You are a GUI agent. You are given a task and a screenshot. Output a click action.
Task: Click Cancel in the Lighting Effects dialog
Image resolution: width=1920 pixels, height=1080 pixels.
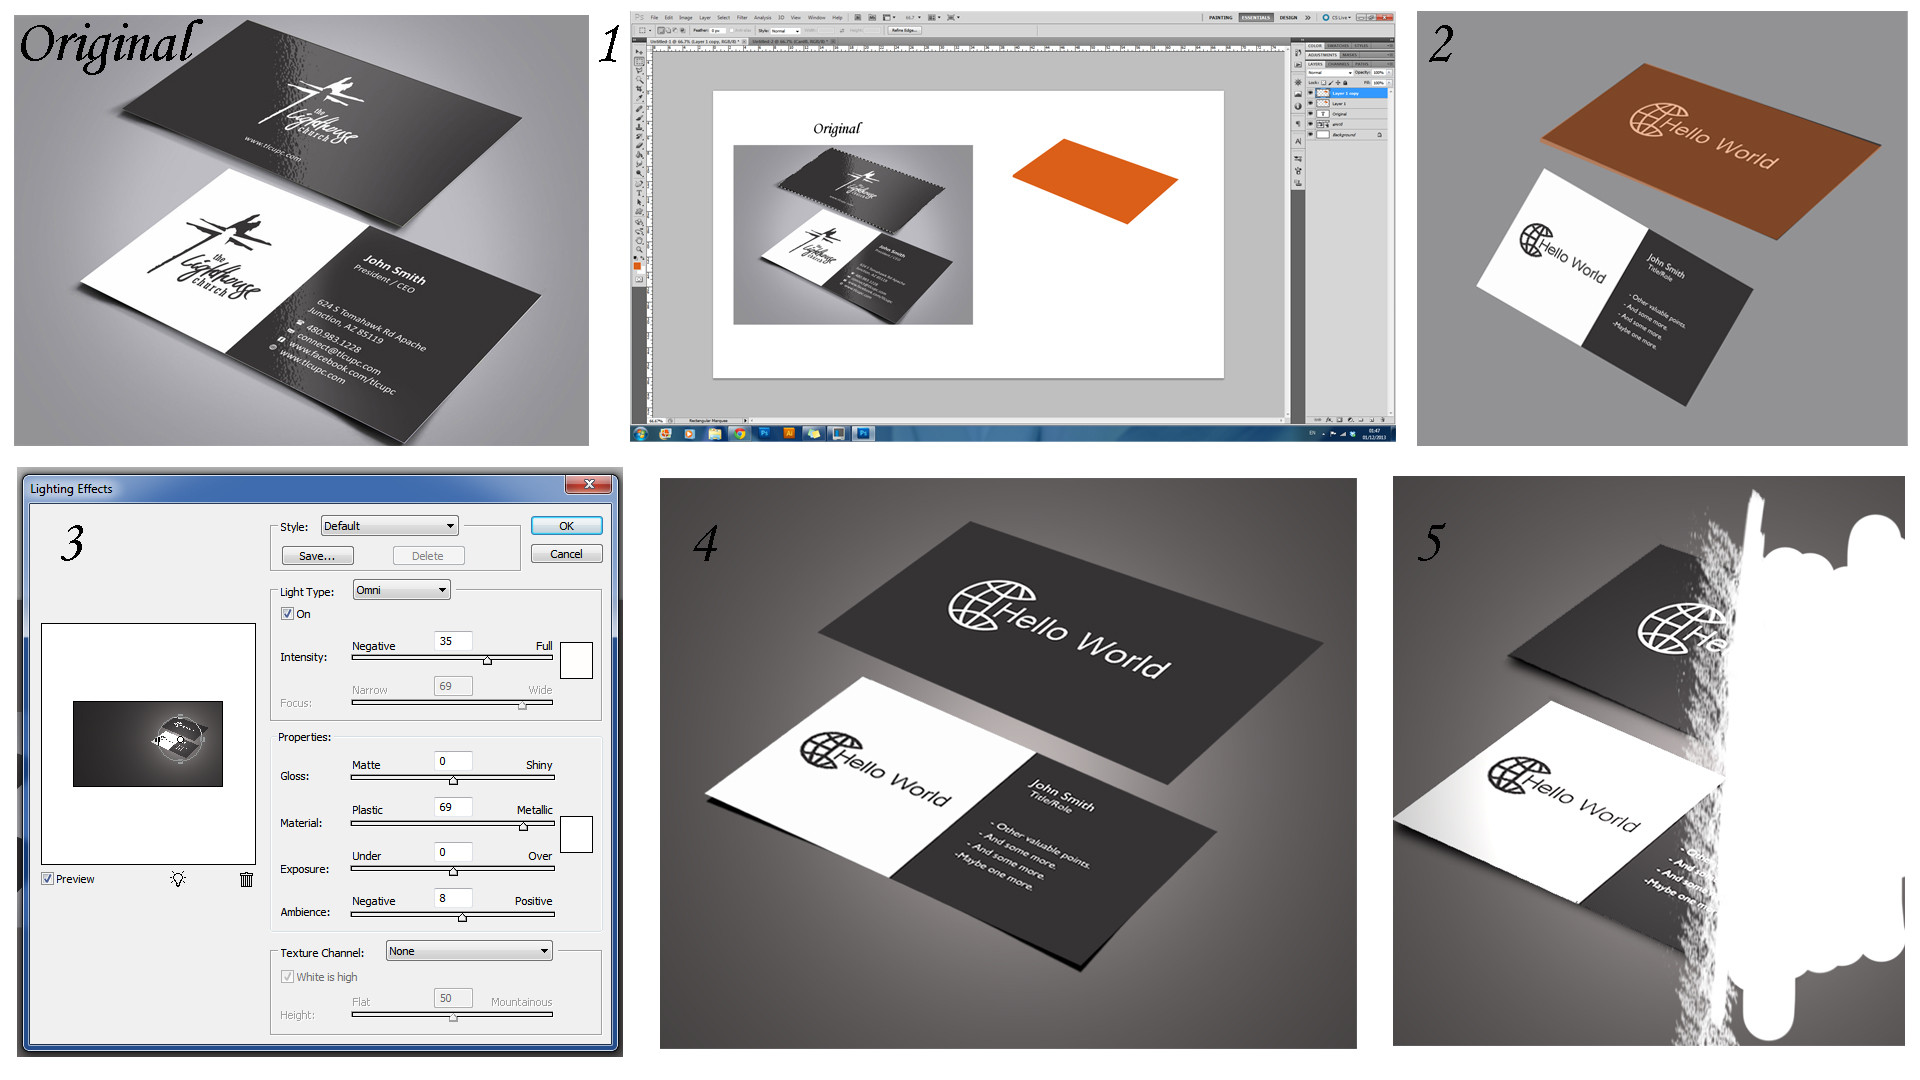click(x=566, y=554)
